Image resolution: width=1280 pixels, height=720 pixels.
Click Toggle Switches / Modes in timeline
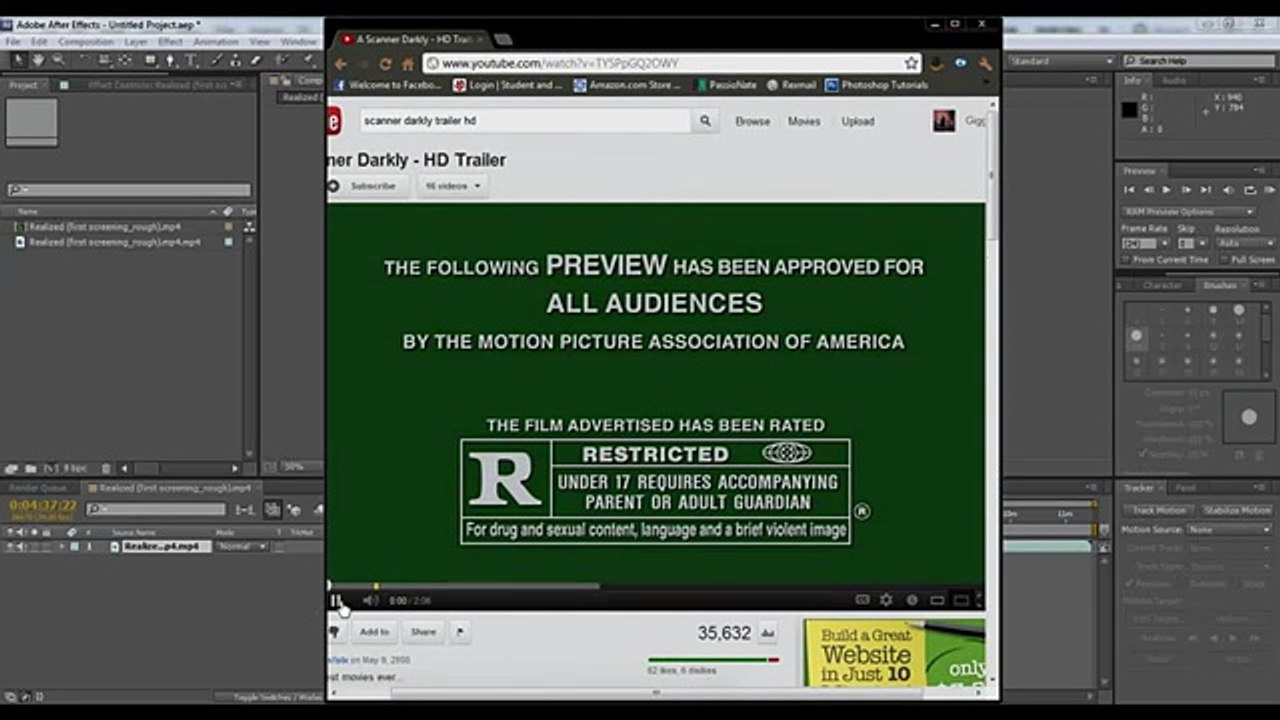coord(279,697)
